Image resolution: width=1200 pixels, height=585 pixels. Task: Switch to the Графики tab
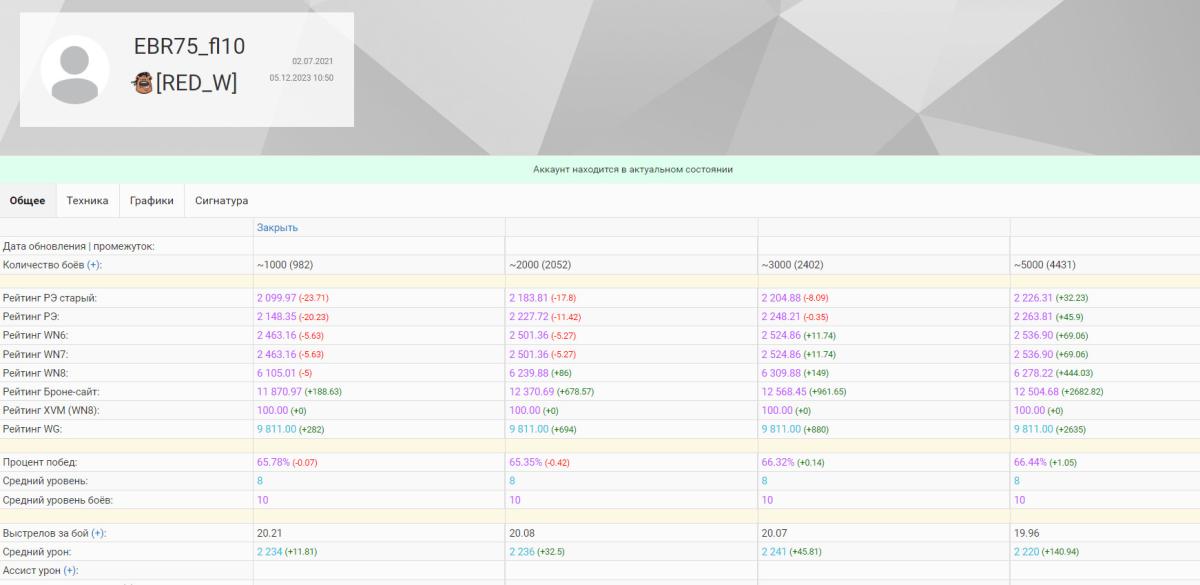151,200
